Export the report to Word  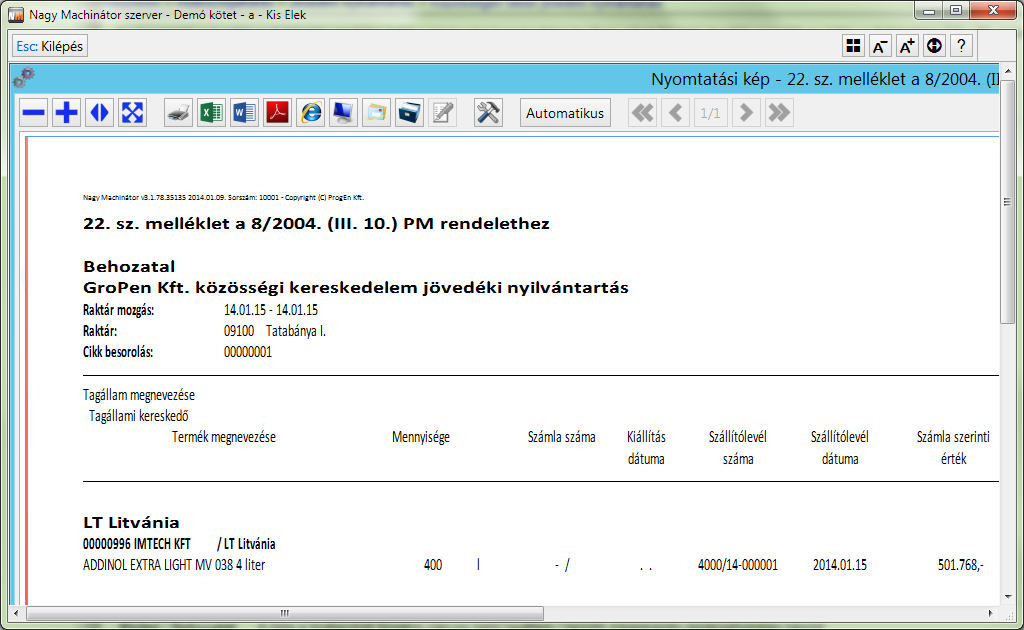[244, 113]
